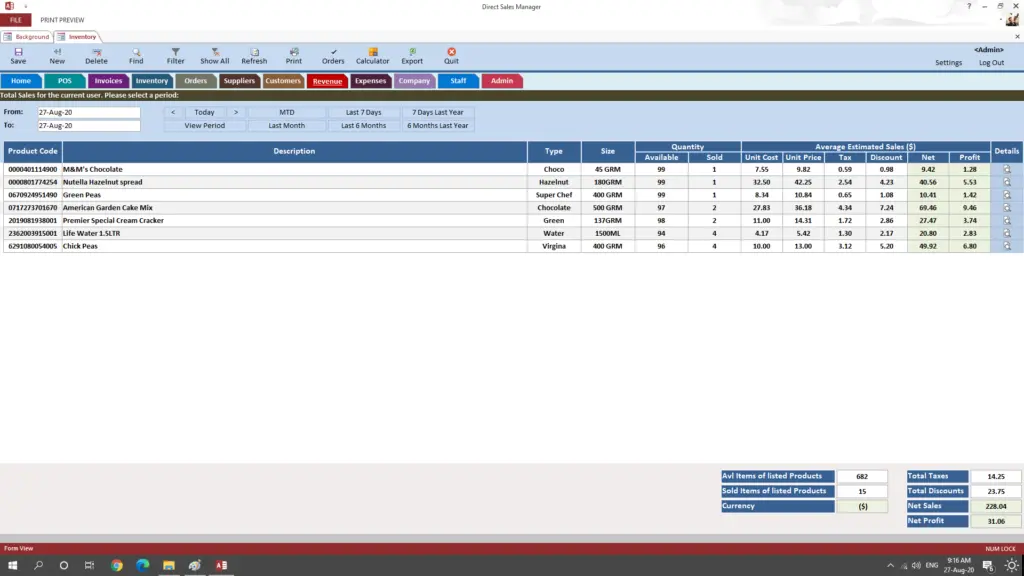Open the Calculator from the toolbar
Image resolution: width=1024 pixels, height=576 pixels.
coord(372,54)
